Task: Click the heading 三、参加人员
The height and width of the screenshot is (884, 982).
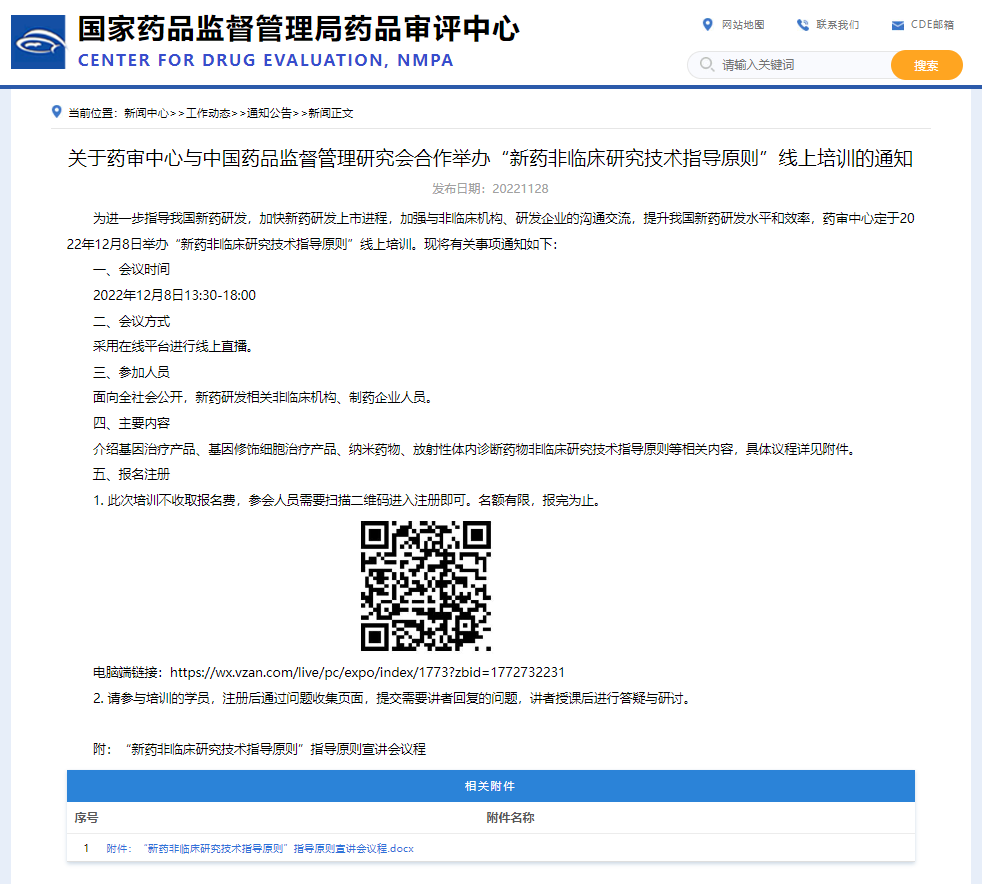Action: [132, 372]
